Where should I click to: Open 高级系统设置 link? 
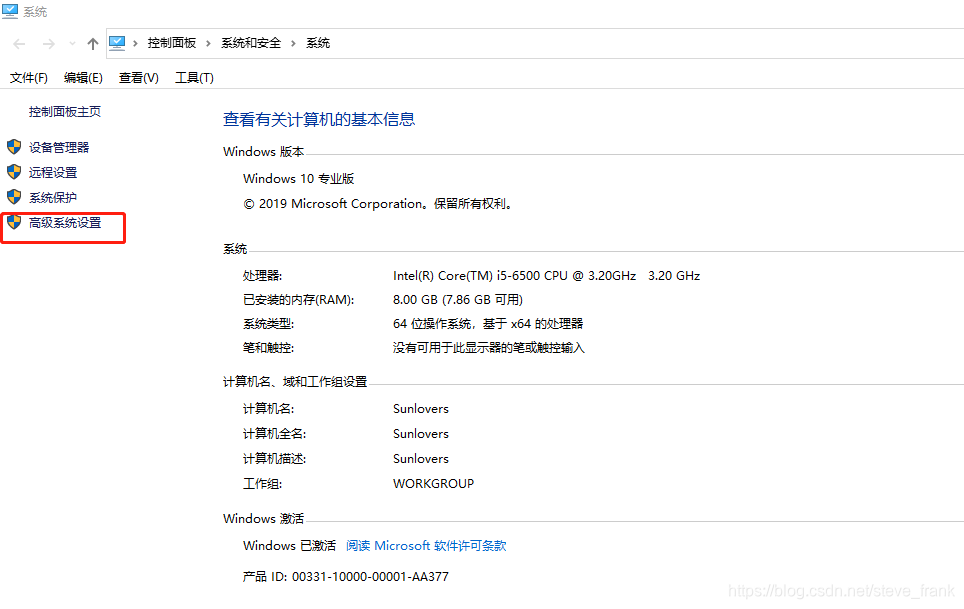coord(65,222)
